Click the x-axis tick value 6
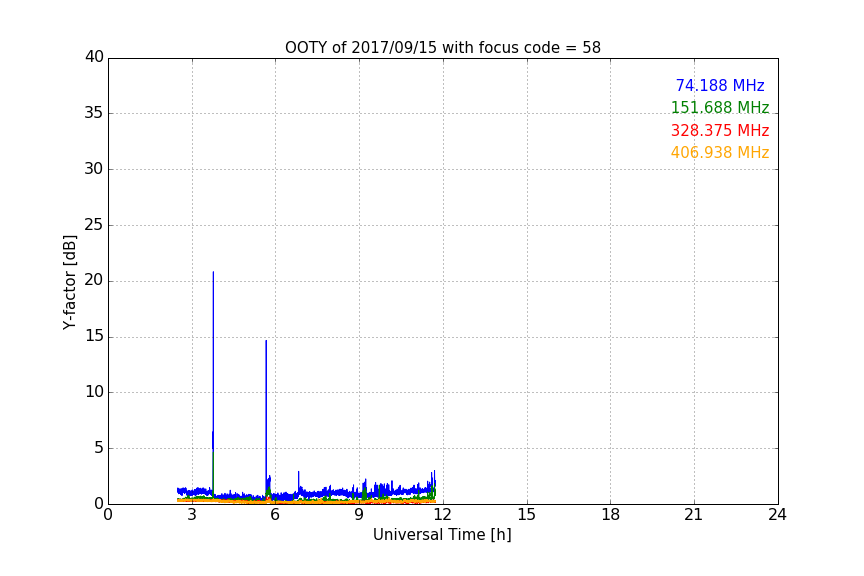 click(275, 515)
